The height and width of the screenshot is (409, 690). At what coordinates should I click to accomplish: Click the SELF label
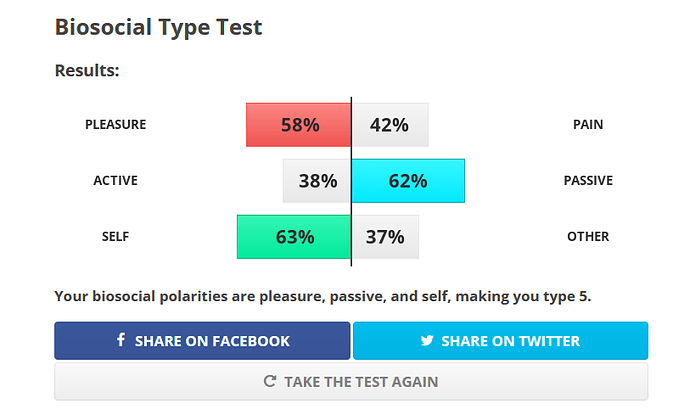pyautogui.click(x=115, y=236)
